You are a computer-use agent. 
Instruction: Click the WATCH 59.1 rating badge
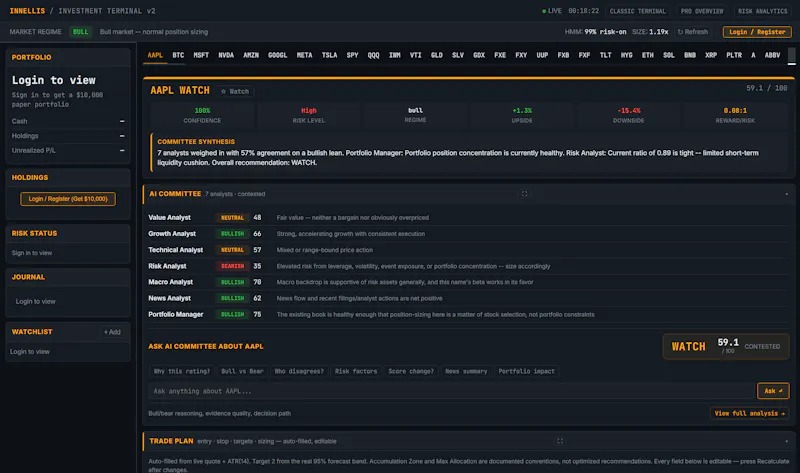pos(726,346)
